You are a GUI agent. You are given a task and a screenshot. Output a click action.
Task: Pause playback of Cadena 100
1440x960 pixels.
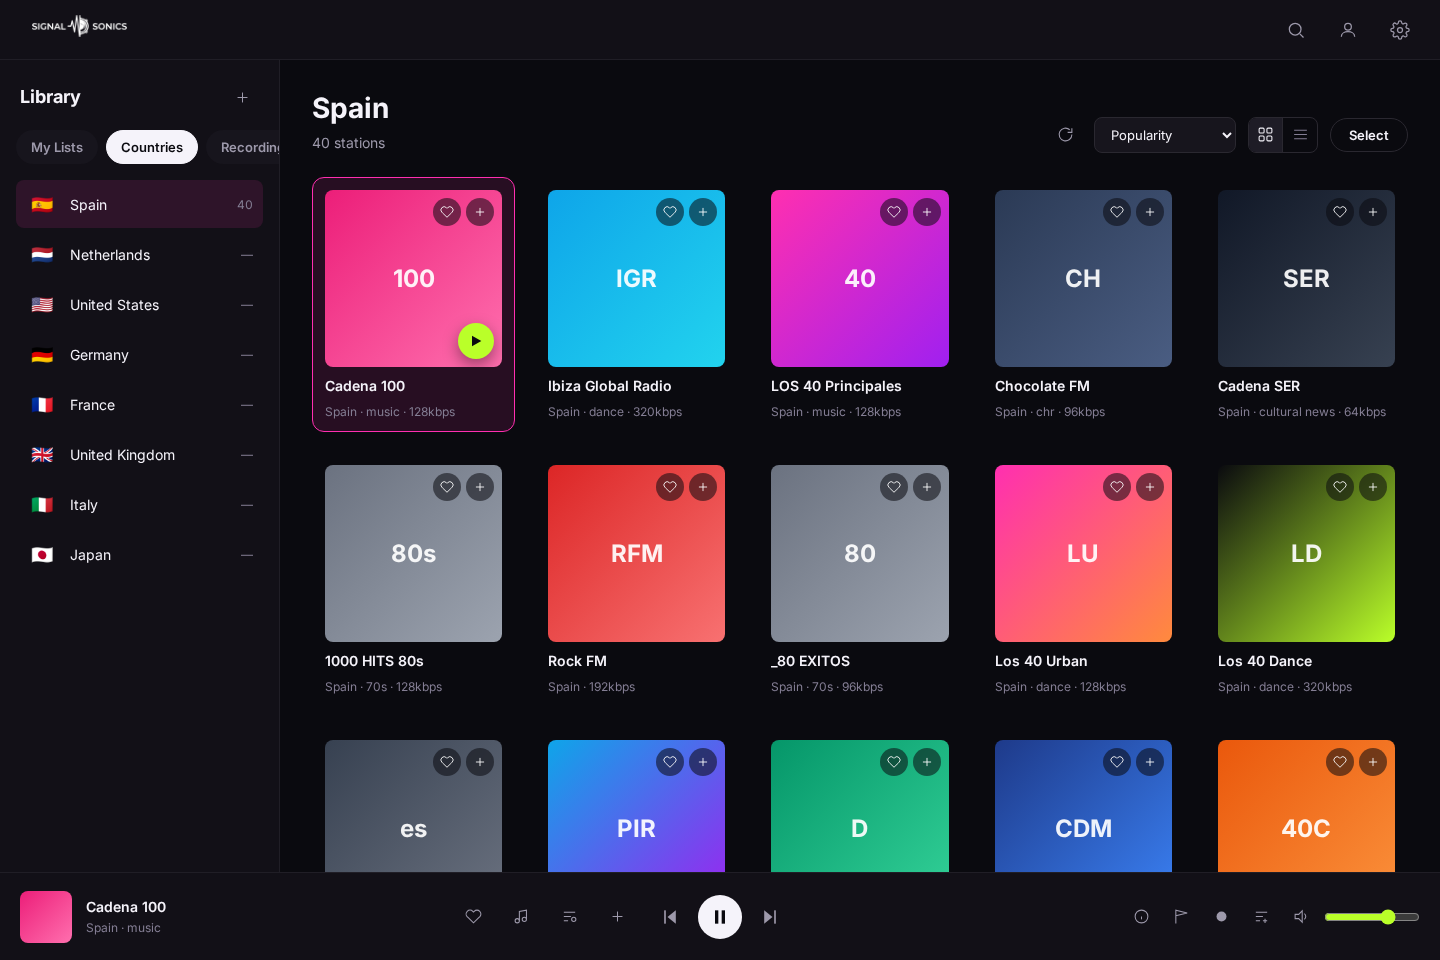click(720, 917)
